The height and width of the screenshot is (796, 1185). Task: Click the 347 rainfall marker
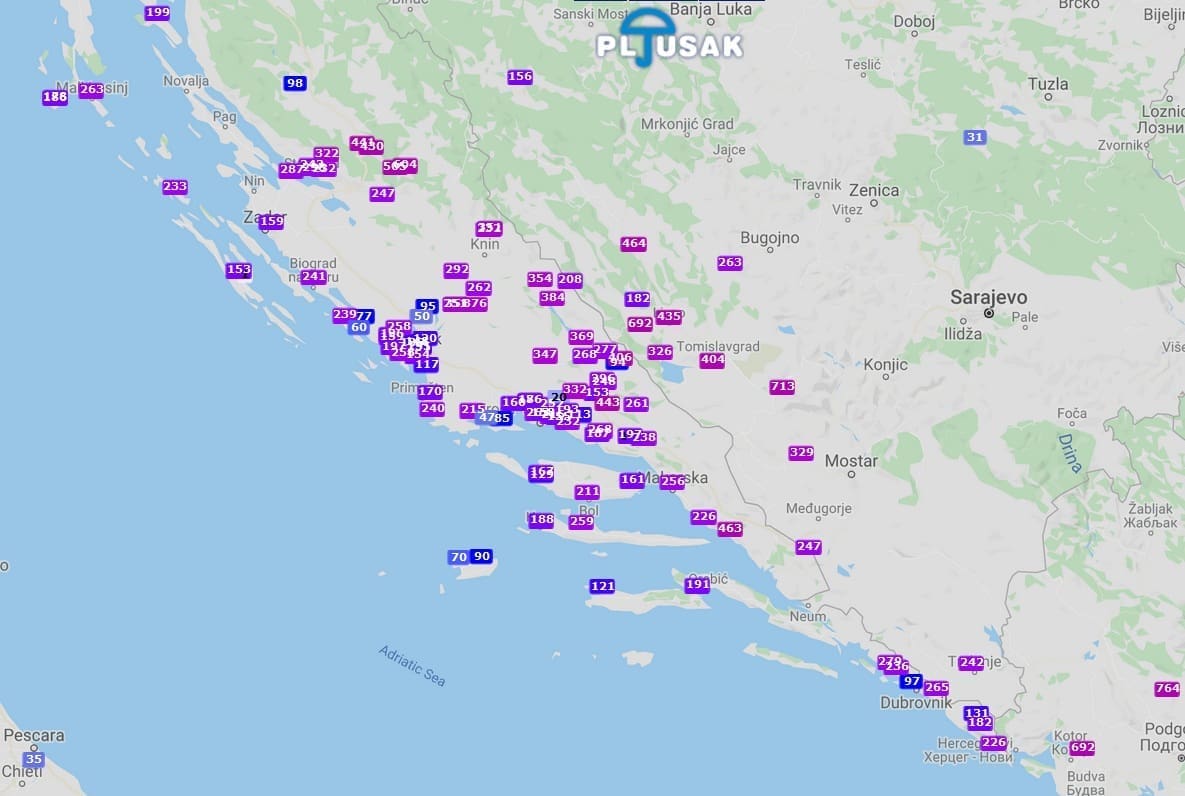coord(545,355)
